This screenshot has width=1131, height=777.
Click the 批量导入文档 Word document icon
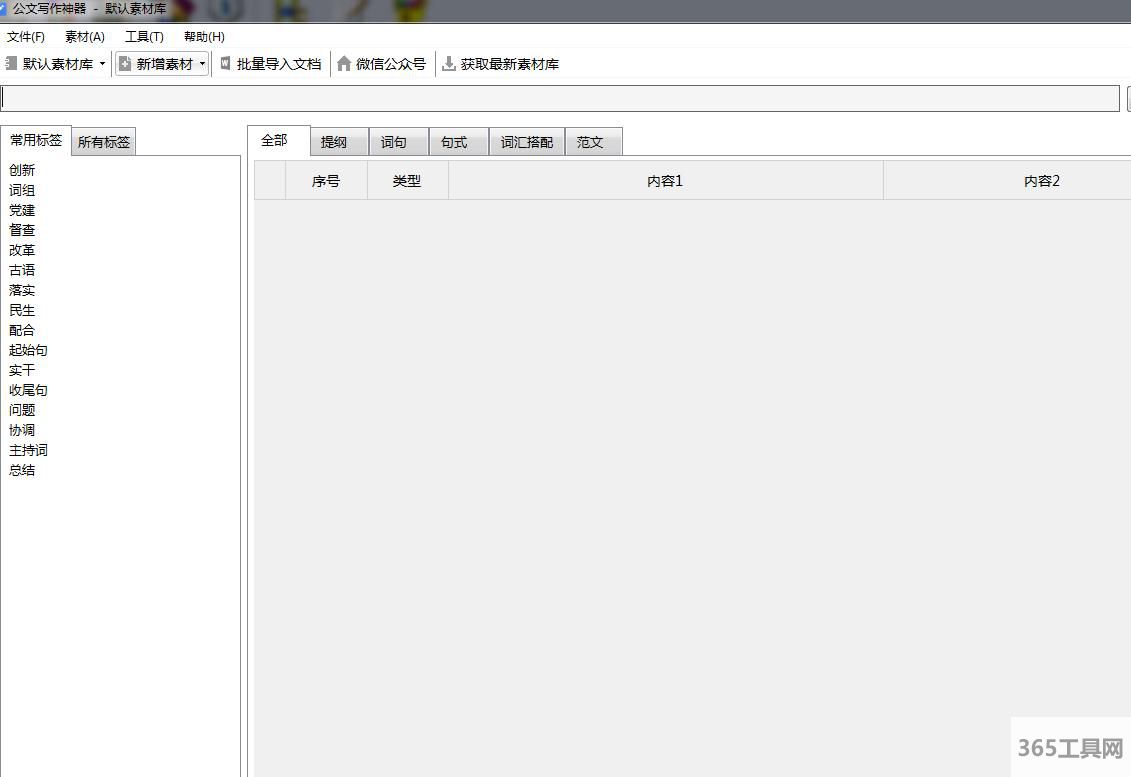tap(225, 64)
